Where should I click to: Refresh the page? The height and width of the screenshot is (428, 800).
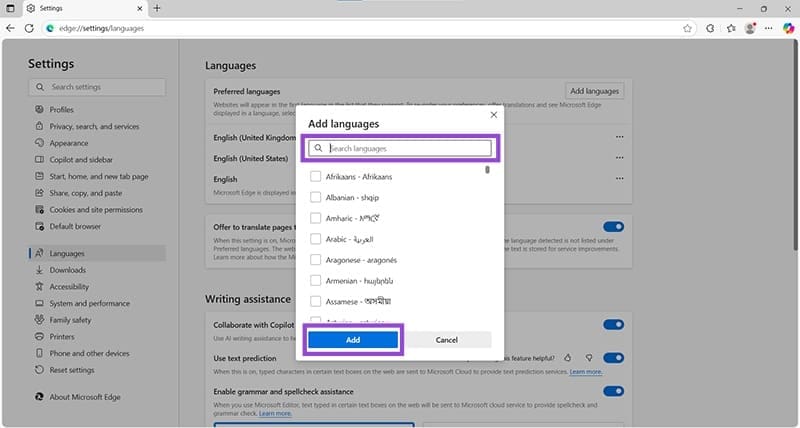pos(29,28)
